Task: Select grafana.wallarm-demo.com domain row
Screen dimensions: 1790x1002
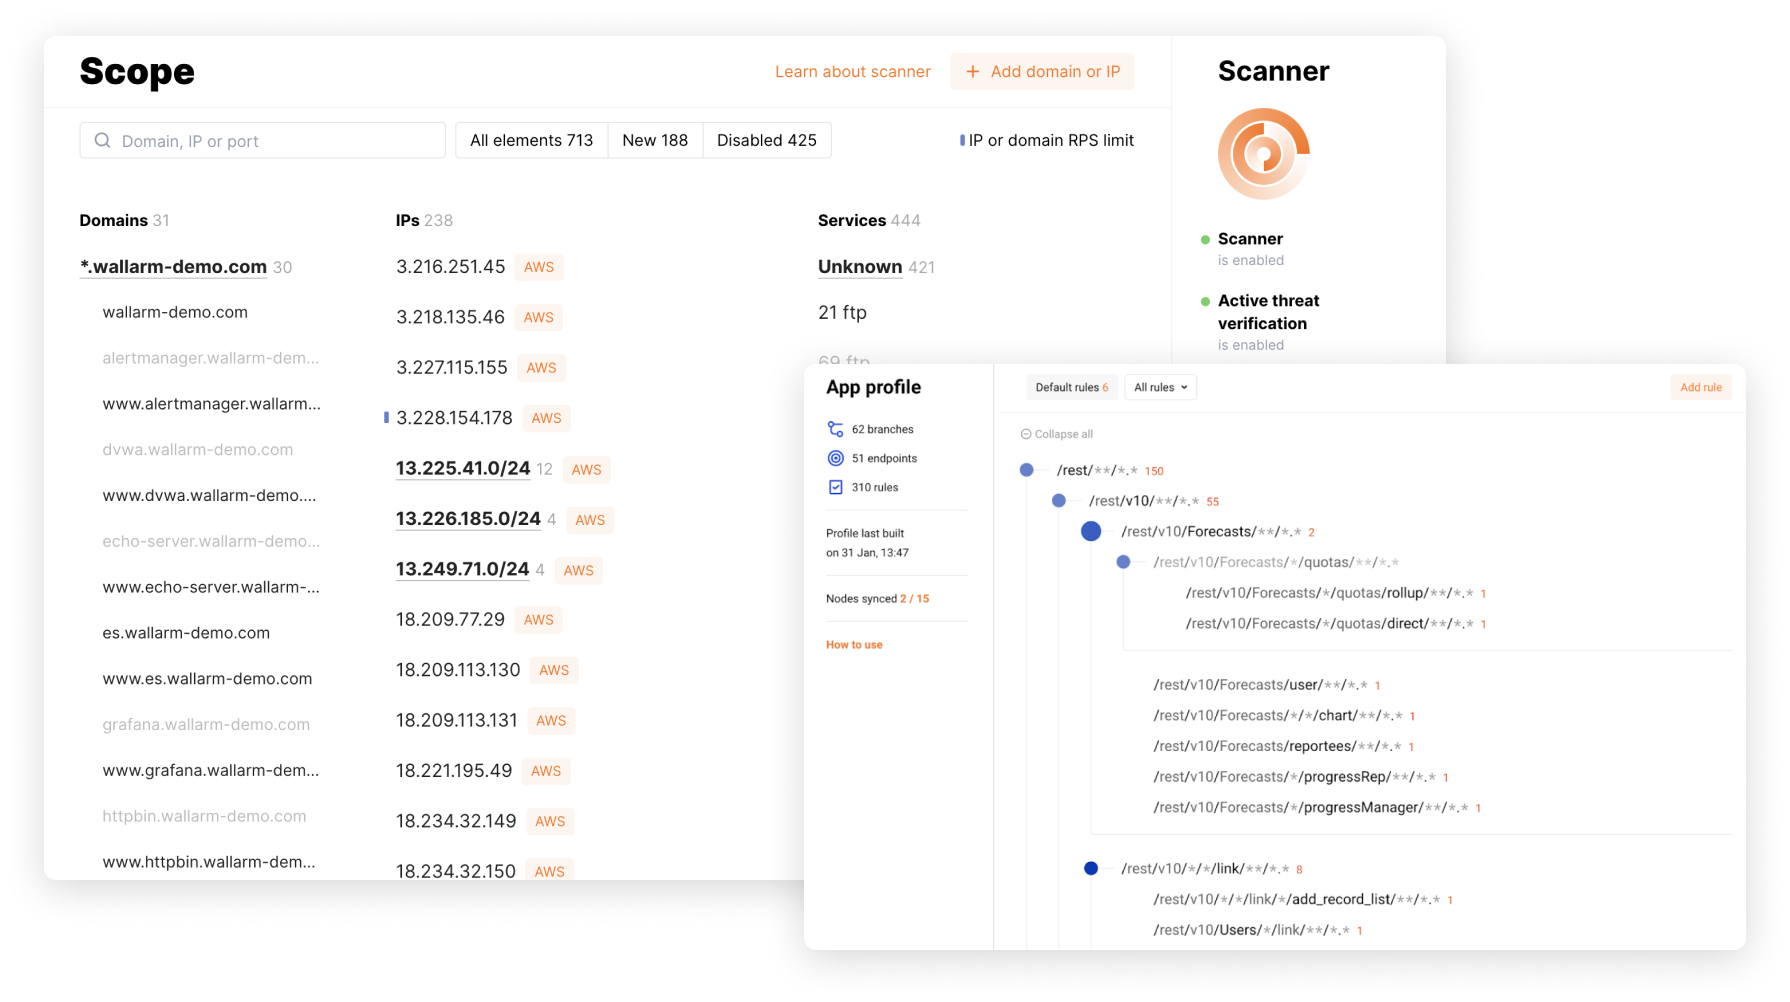Action: (206, 725)
